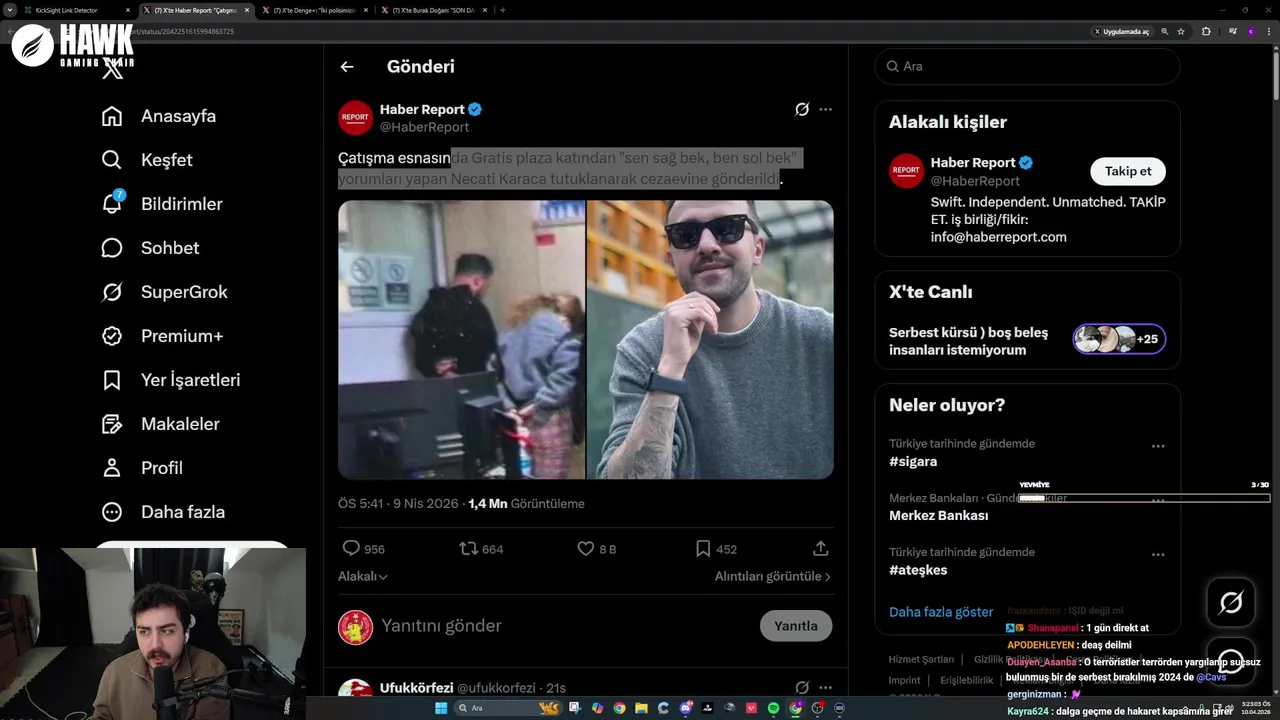Click Grok icon on Haber Report post
The height and width of the screenshot is (720, 1280).
(801, 110)
